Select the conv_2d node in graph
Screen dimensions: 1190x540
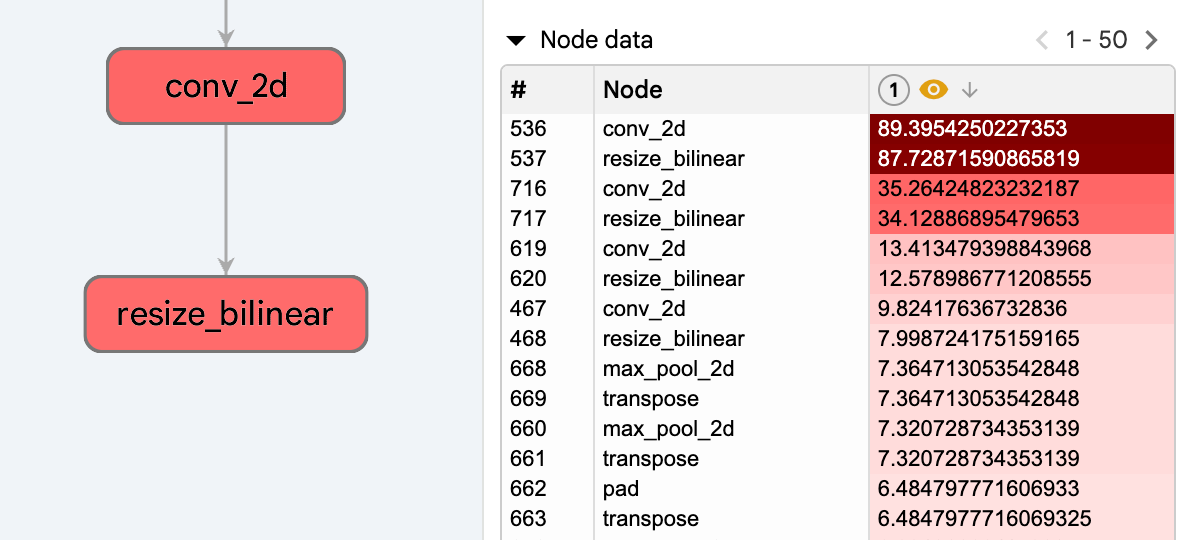coord(226,87)
